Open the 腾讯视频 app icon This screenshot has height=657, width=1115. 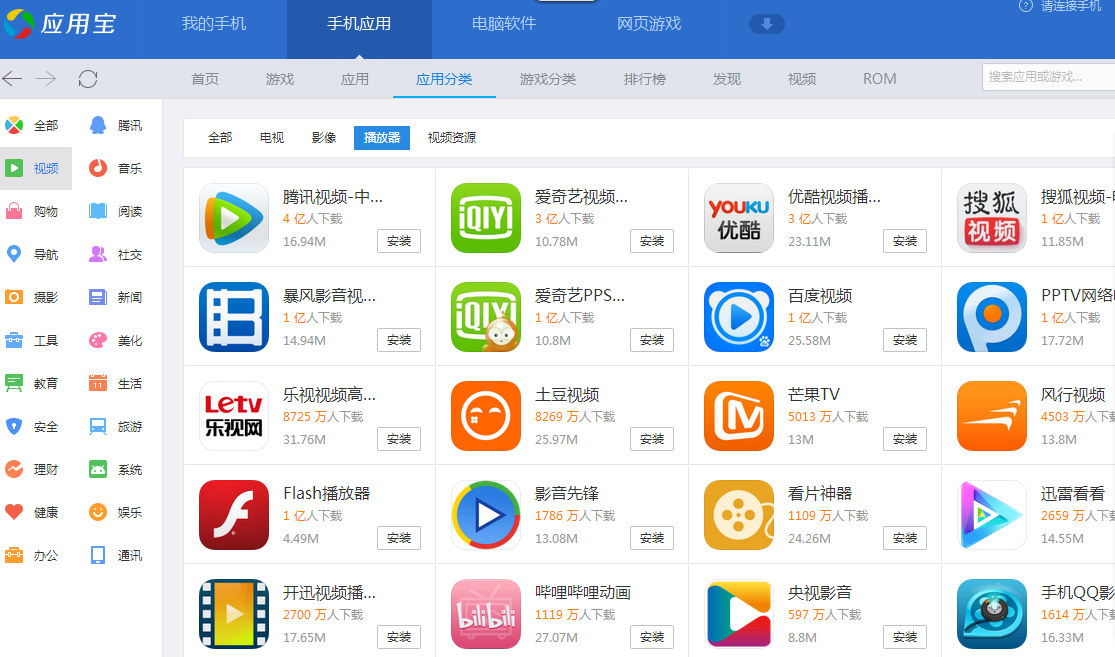pos(234,218)
